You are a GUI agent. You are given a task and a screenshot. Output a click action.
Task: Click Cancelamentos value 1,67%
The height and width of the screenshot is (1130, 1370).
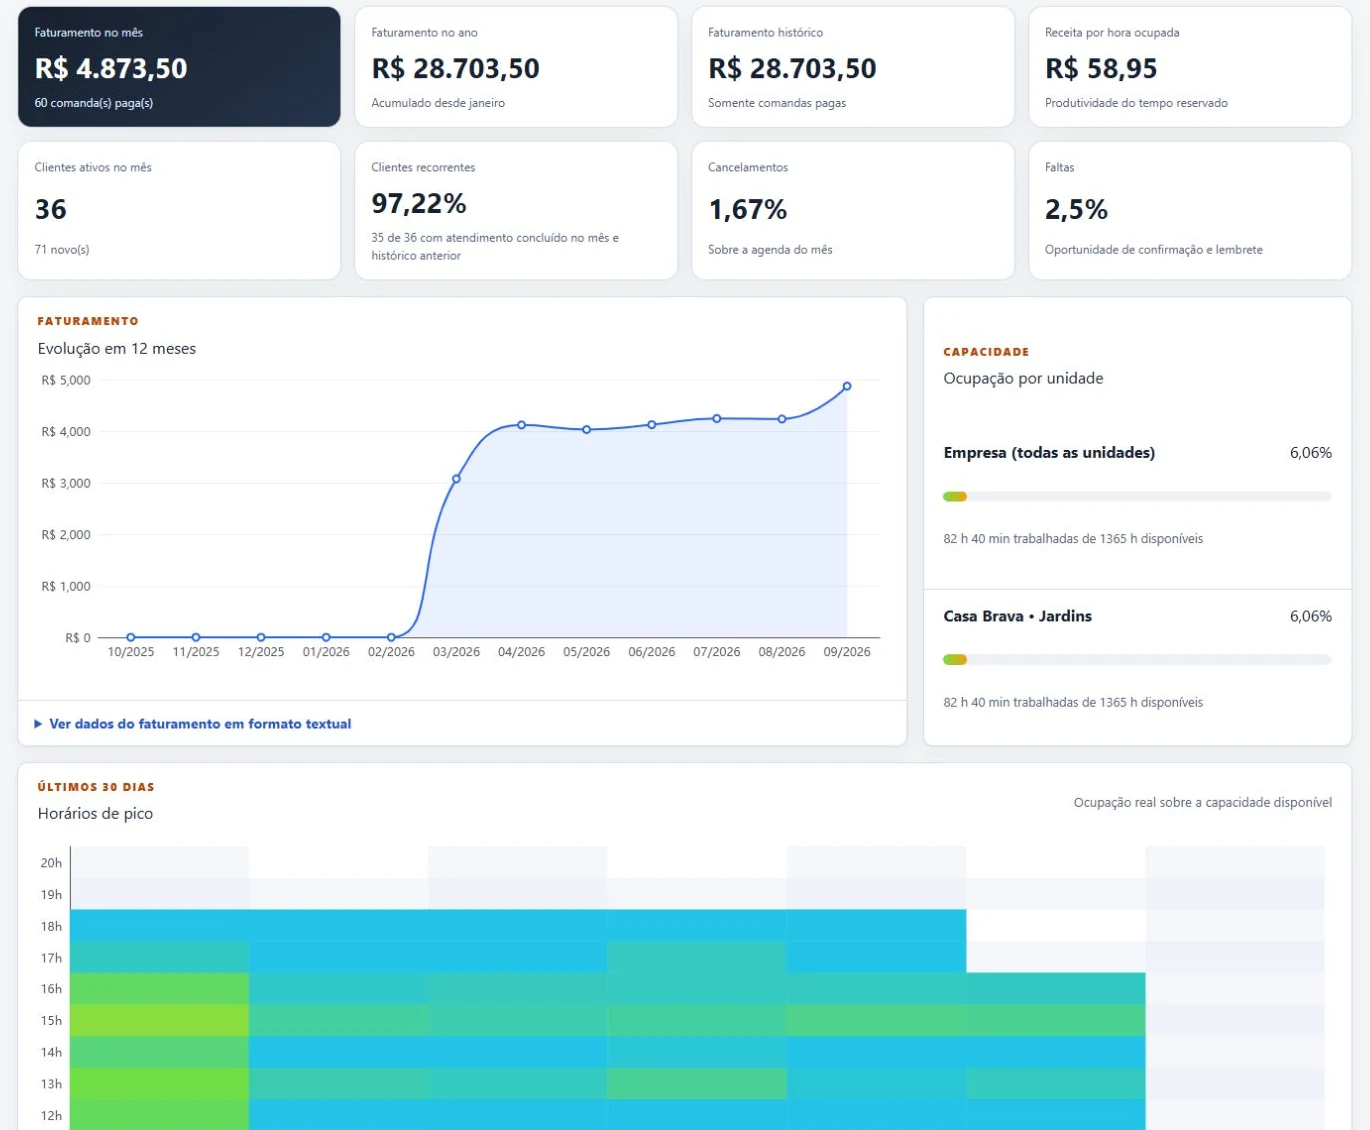tap(747, 210)
